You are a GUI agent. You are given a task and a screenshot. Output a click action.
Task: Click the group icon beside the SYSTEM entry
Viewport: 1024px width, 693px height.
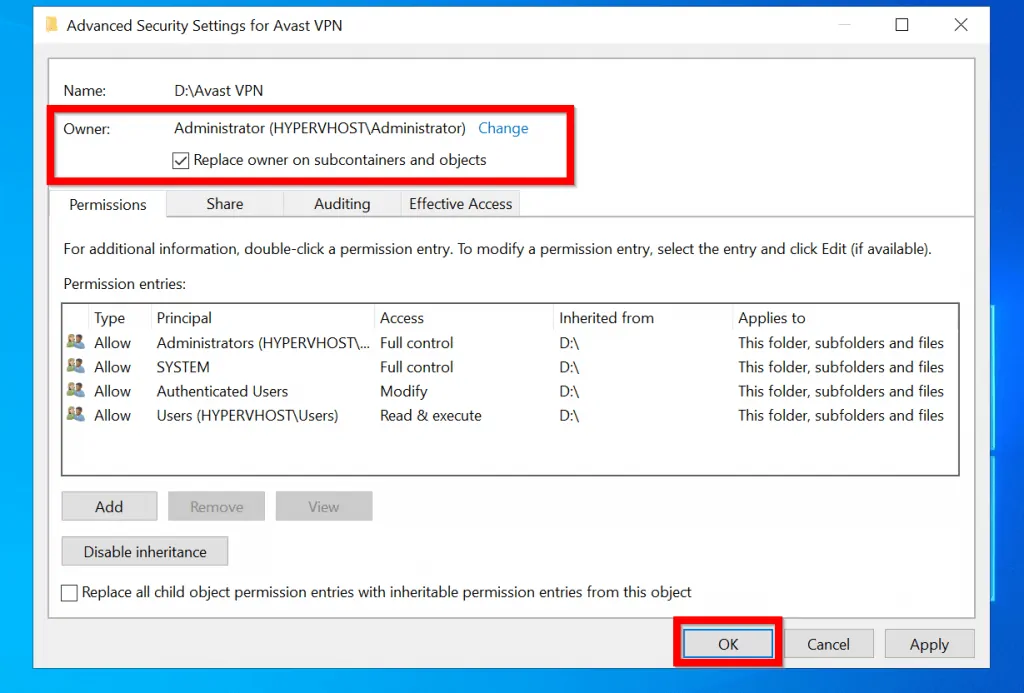pyautogui.click(x=74, y=366)
